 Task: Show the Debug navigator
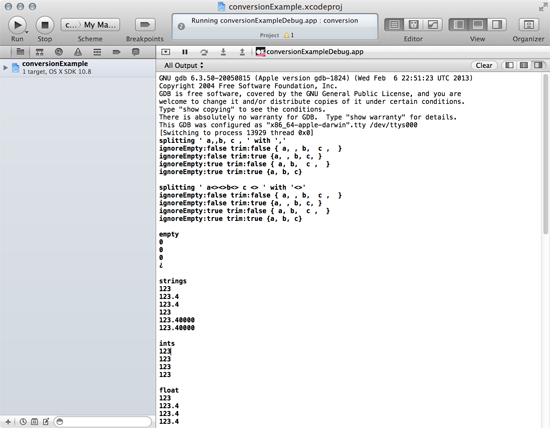(x=97, y=52)
